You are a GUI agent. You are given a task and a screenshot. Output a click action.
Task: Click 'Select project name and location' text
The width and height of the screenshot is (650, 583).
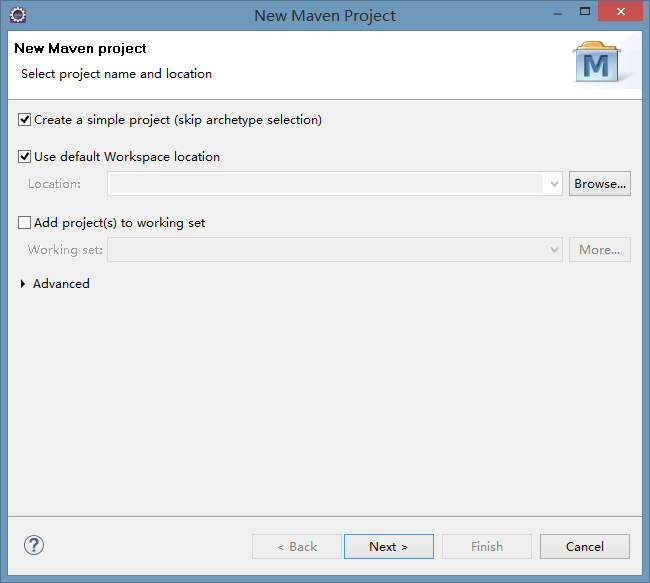click(116, 74)
